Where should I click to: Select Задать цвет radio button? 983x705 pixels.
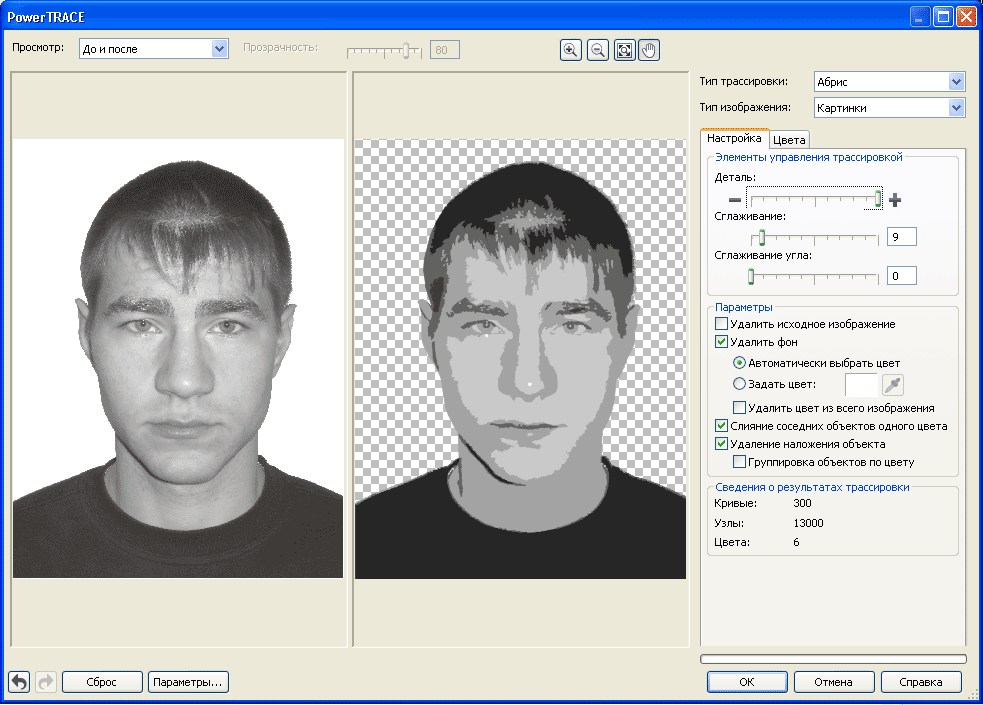click(x=739, y=384)
